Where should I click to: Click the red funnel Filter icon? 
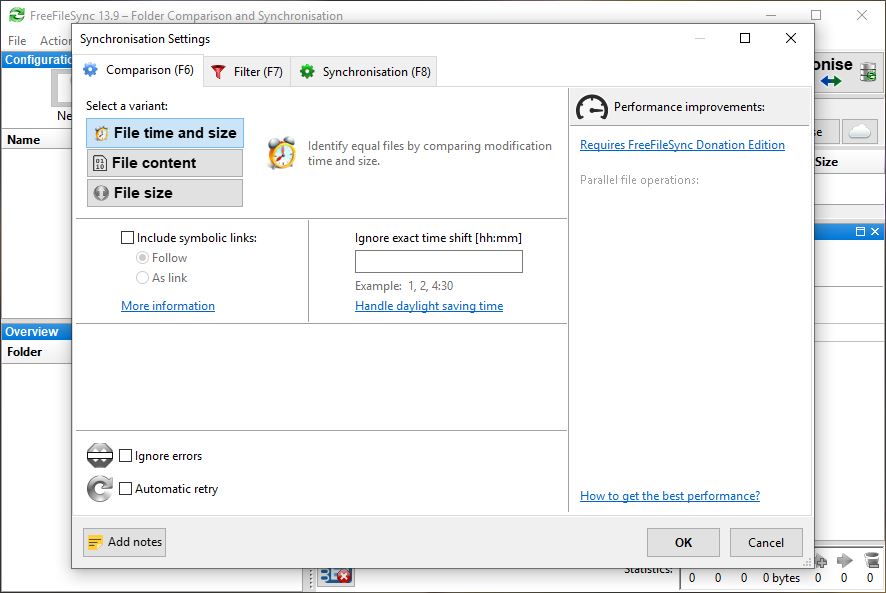[218, 72]
